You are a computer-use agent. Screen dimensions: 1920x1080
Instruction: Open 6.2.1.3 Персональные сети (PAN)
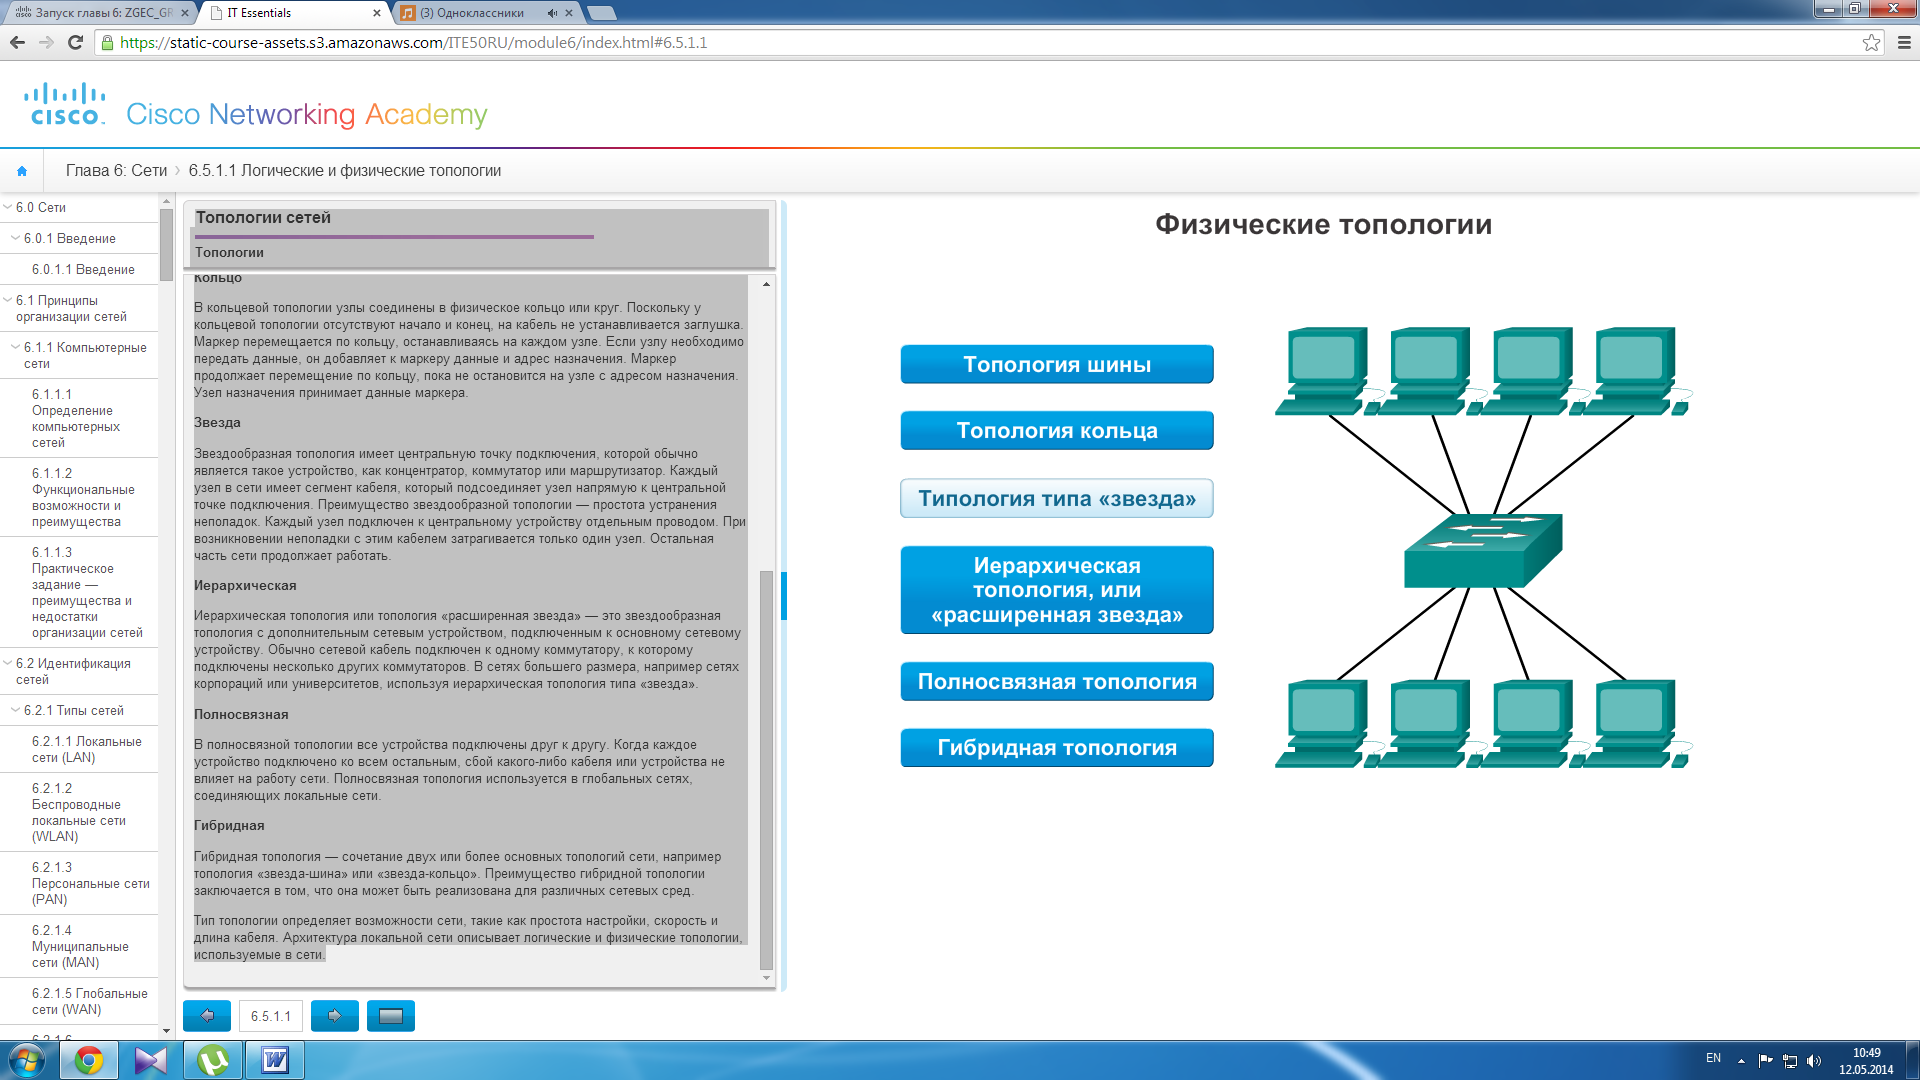[90, 883]
